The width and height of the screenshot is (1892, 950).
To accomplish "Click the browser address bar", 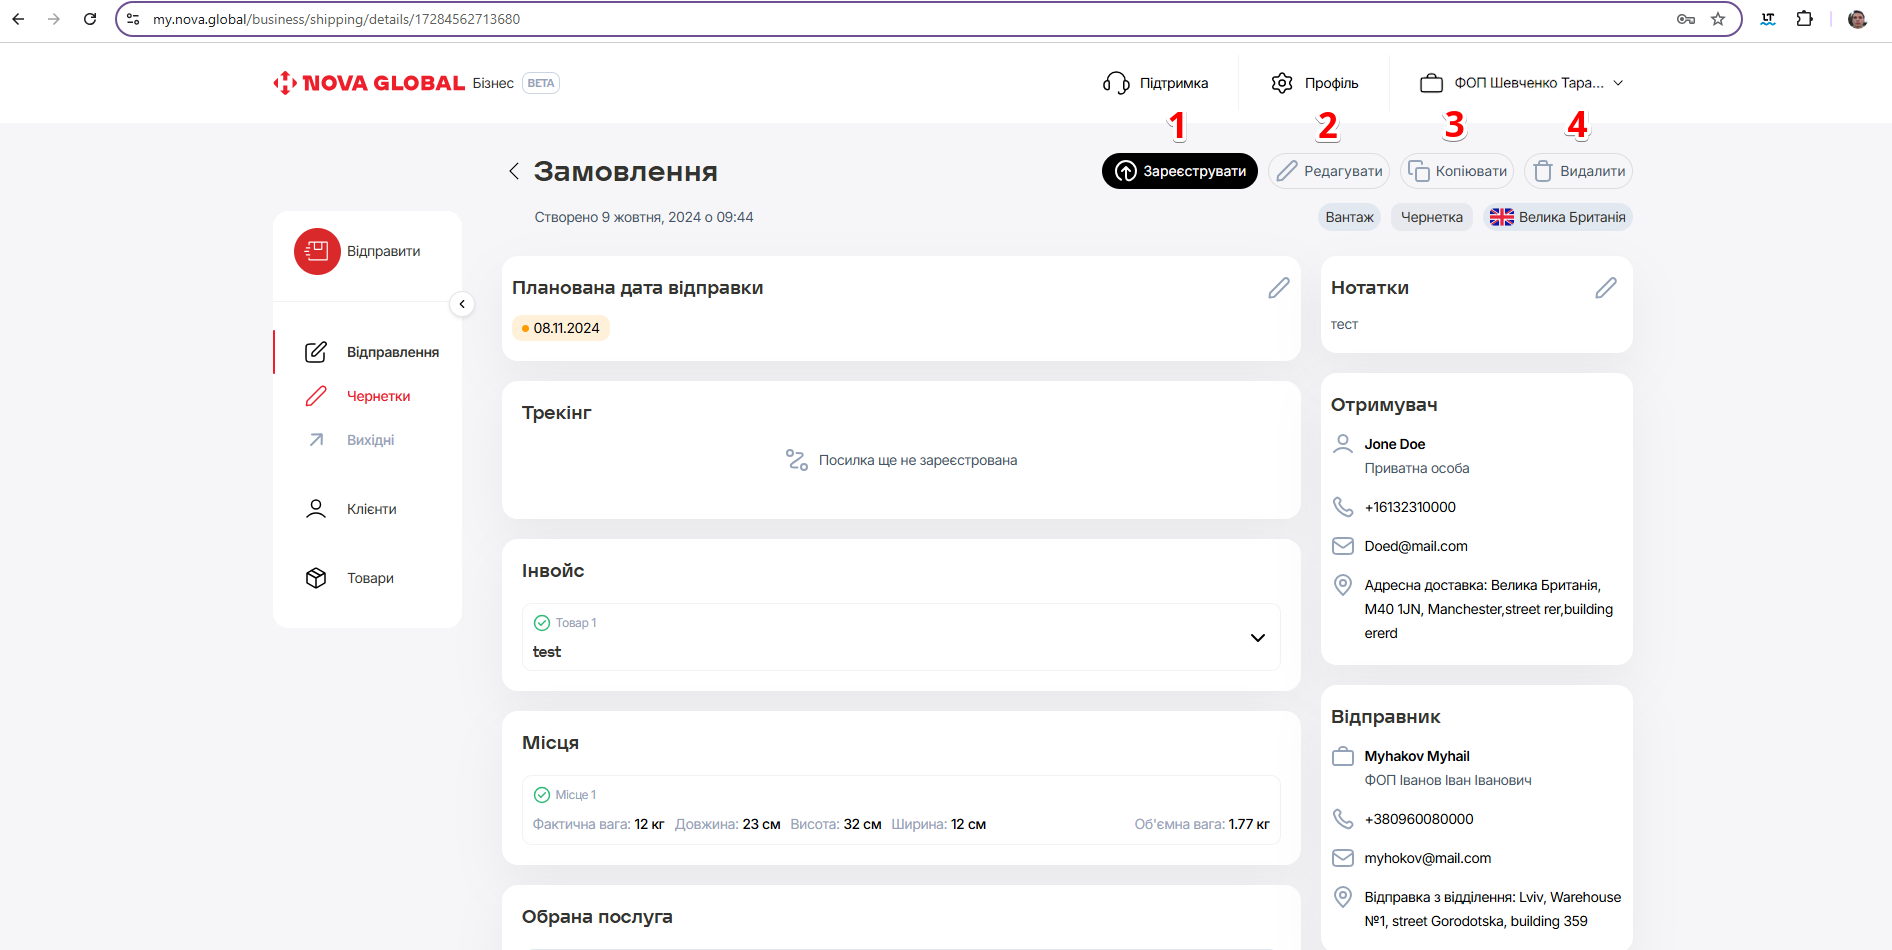I will click(x=900, y=19).
